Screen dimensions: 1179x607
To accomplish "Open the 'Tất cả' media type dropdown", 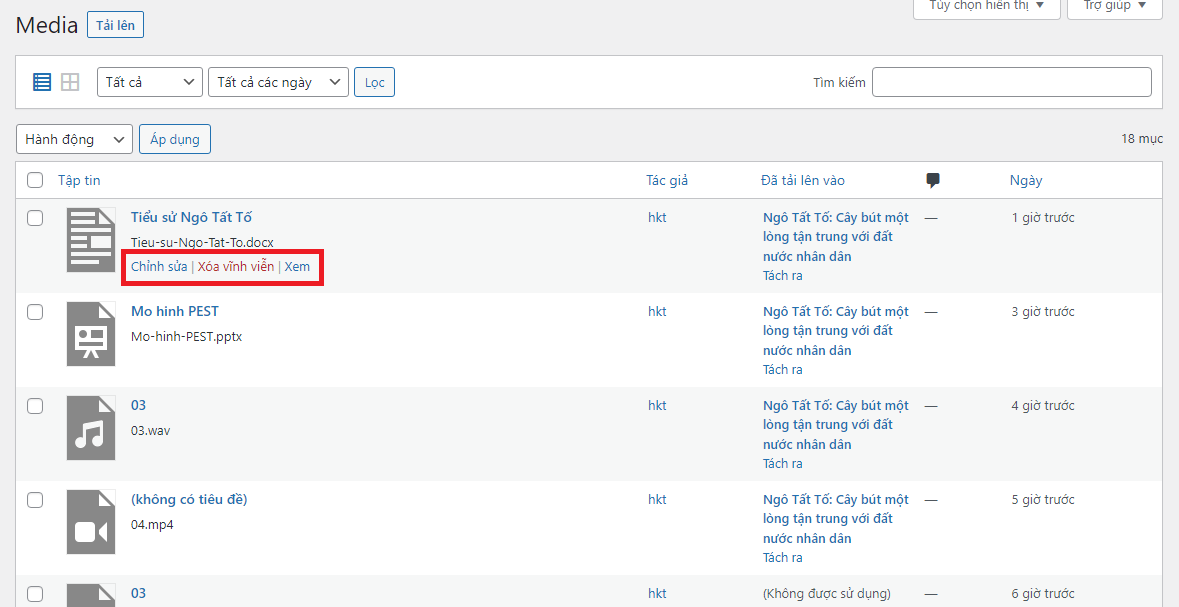I will pyautogui.click(x=150, y=82).
